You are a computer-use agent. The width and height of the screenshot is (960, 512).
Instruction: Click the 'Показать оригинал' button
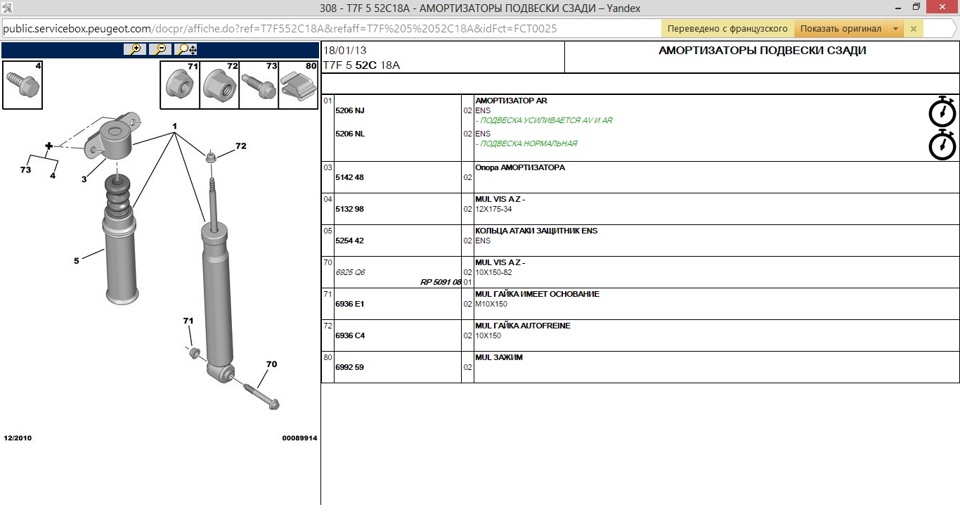point(841,29)
